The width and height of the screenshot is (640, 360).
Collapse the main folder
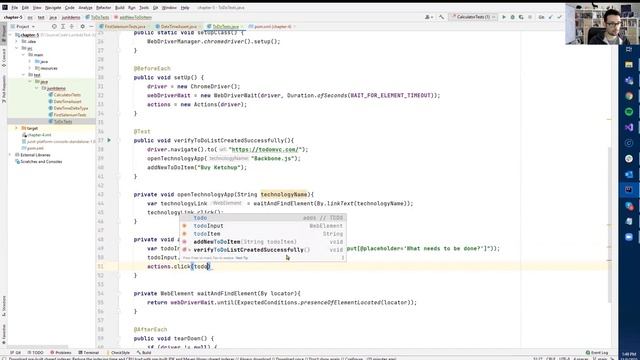tap(23, 55)
